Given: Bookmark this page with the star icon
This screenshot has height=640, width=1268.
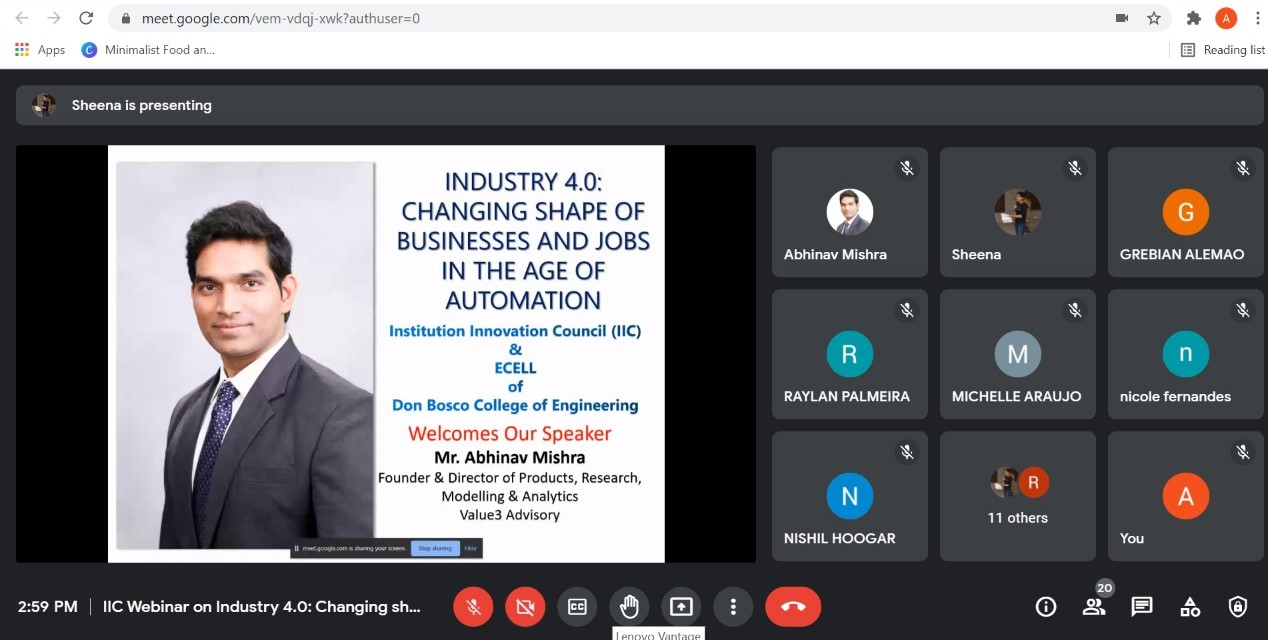Looking at the screenshot, I should [1154, 18].
